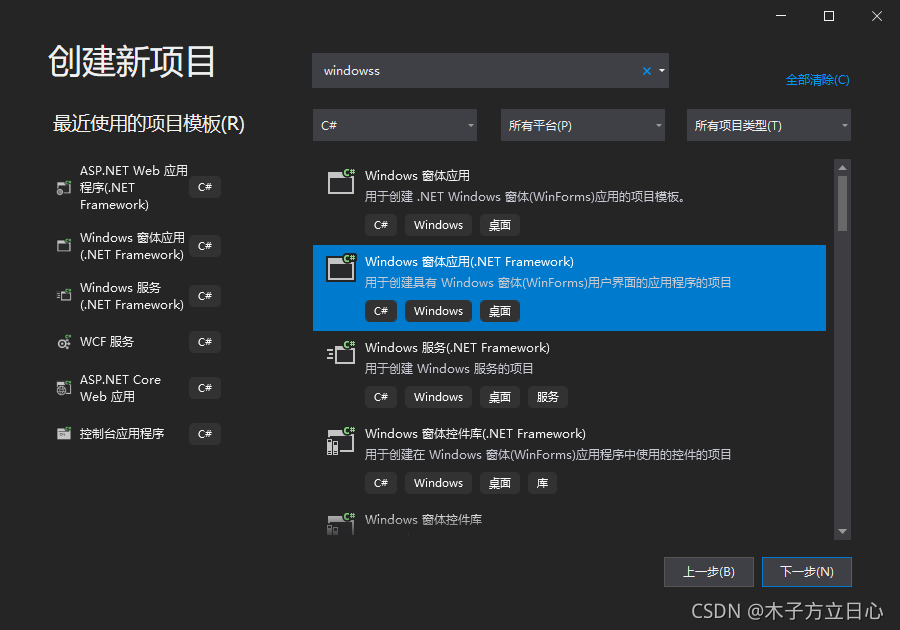
Task: Click the recent Windows 服务 template icon
Action: coord(64,295)
